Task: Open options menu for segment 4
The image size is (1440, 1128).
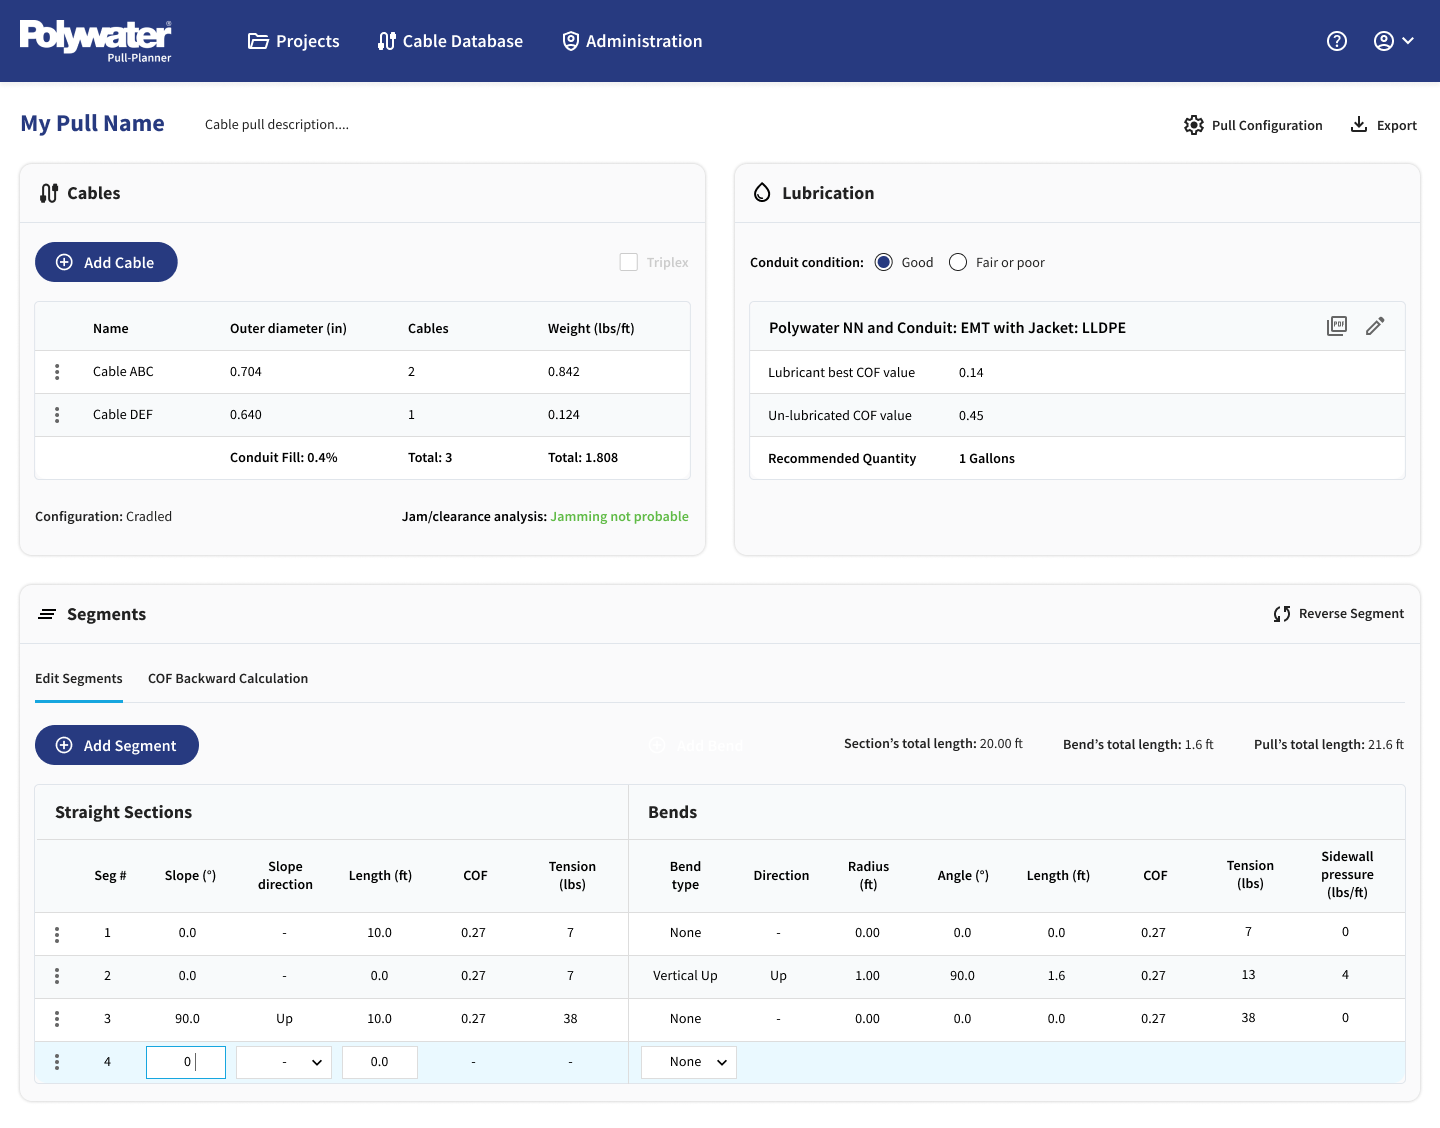Action: click(57, 1062)
